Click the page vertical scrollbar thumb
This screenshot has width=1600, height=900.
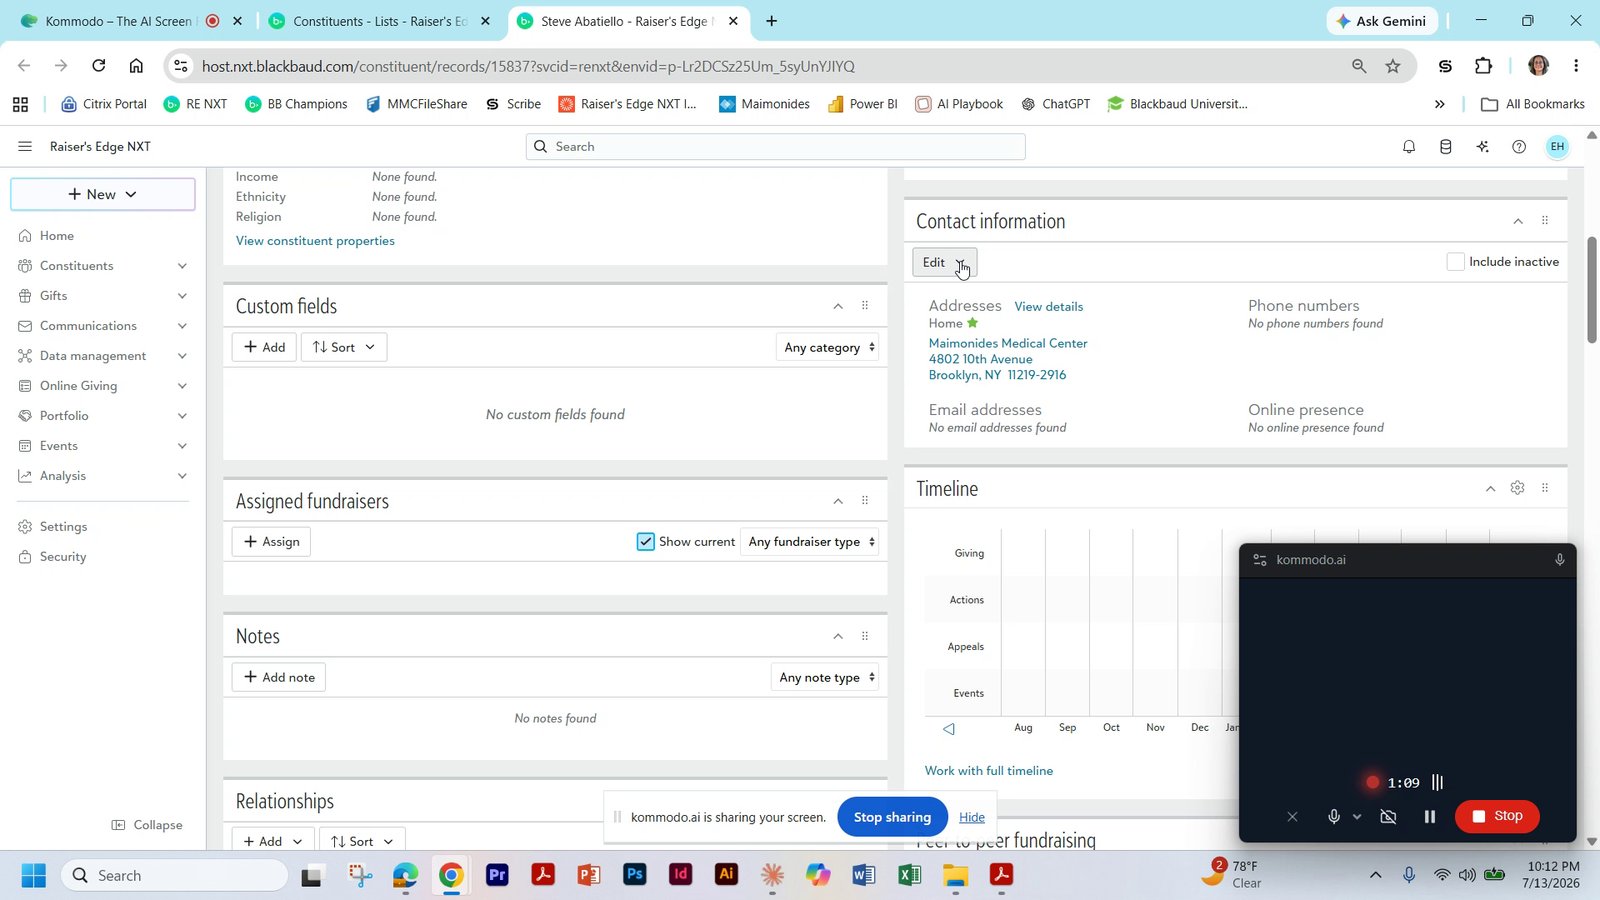[x=1592, y=290]
